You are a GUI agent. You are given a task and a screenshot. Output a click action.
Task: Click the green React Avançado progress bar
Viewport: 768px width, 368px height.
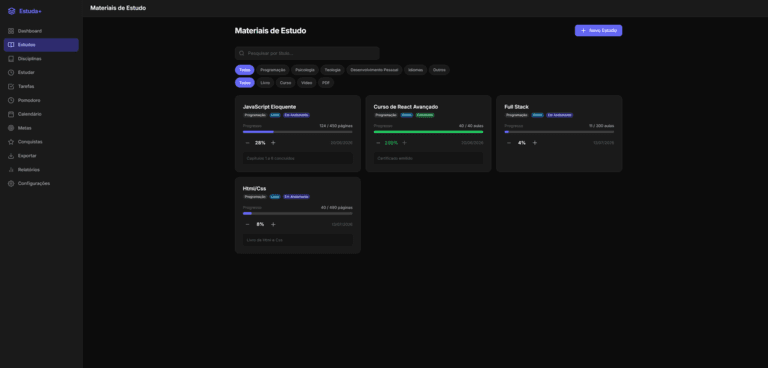(428, 132)
